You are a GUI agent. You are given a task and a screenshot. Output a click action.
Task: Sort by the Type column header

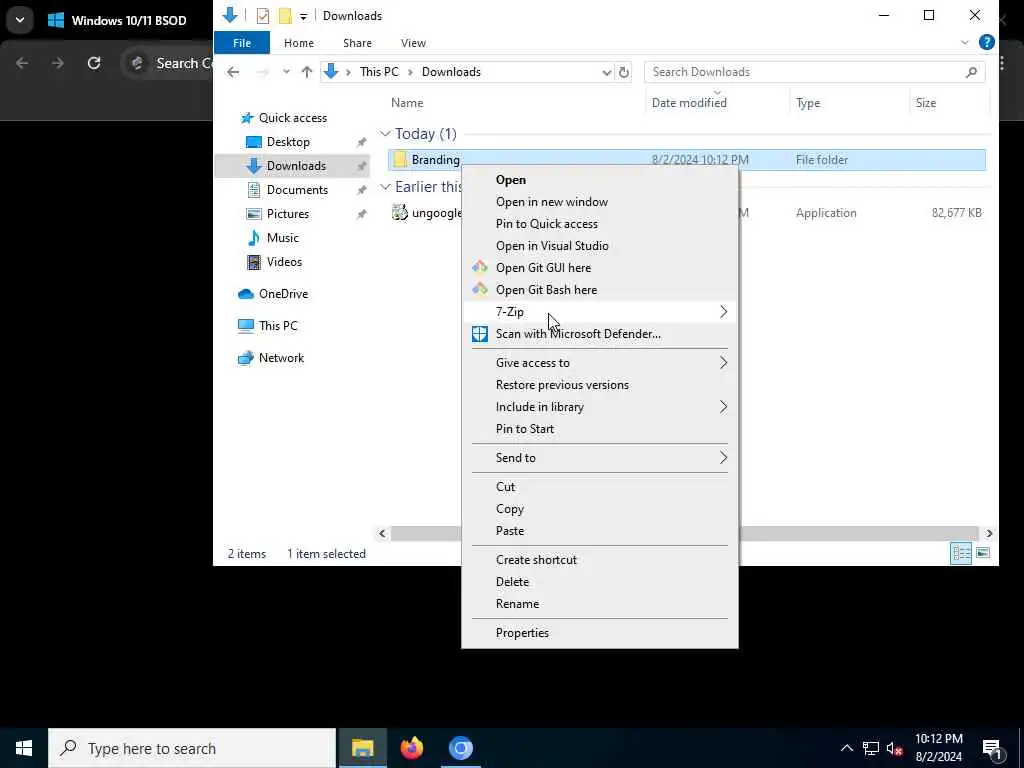[x=848, y=103]
